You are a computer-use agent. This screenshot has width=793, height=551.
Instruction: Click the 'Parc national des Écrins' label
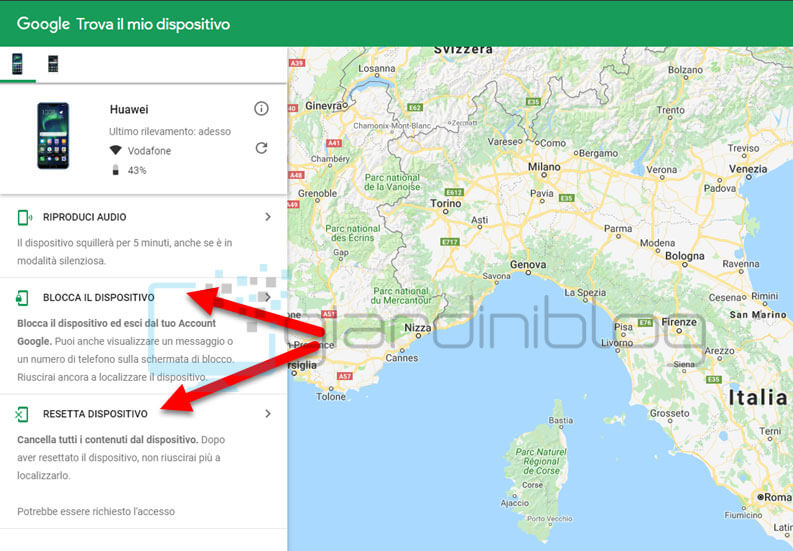(353, 233)
